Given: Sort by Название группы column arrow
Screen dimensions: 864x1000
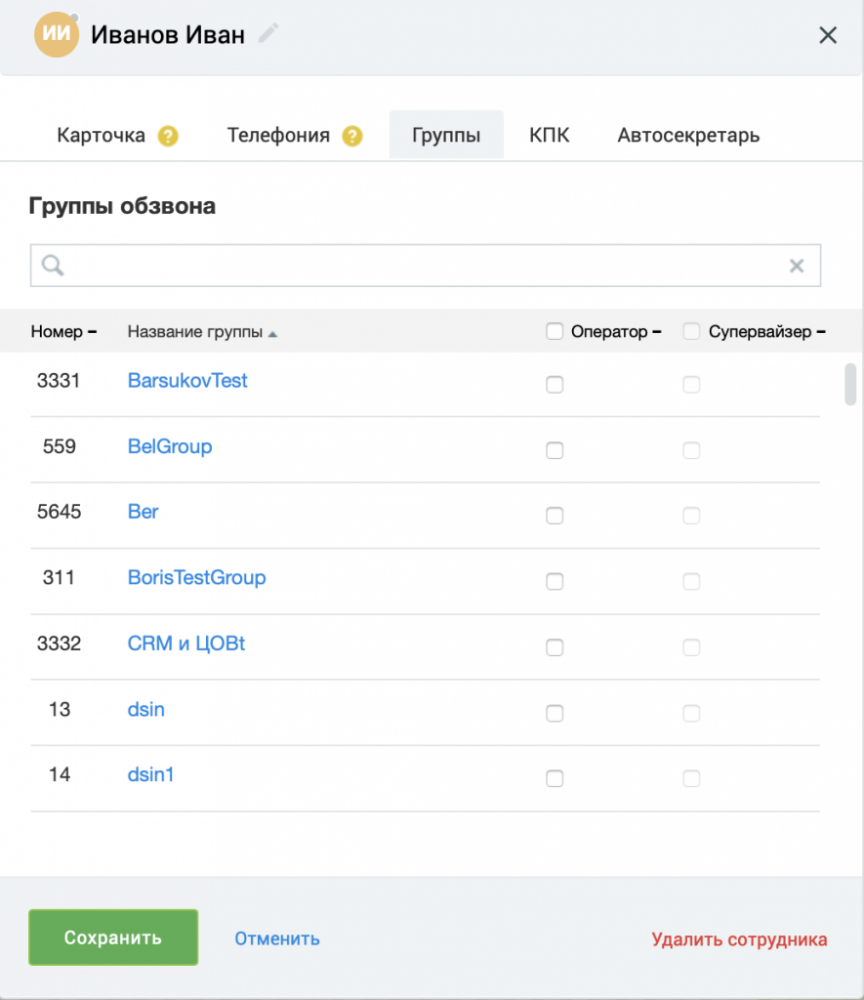Looking at the screenshot, I should pos(273,334).
